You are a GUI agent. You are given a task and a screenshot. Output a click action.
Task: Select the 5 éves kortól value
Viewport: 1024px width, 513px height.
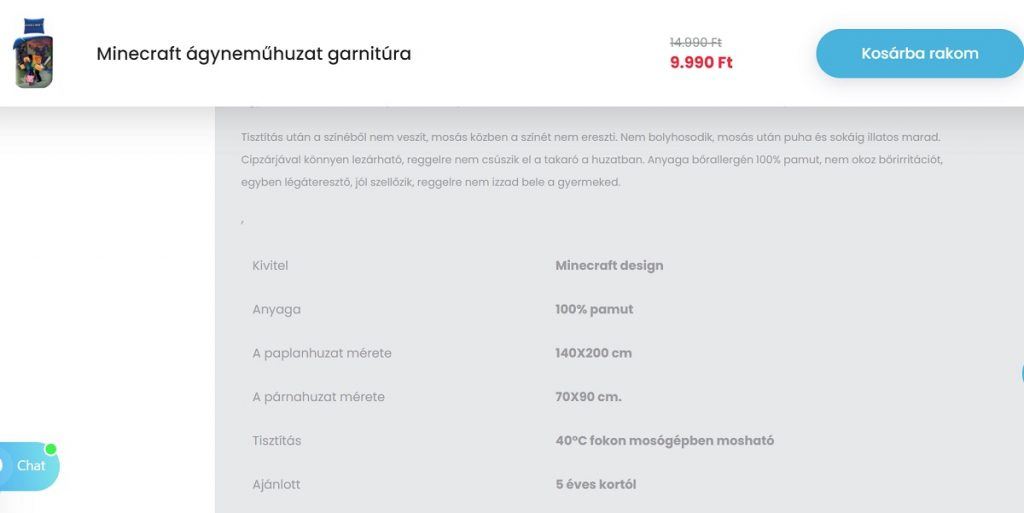[x=596, y=484]
